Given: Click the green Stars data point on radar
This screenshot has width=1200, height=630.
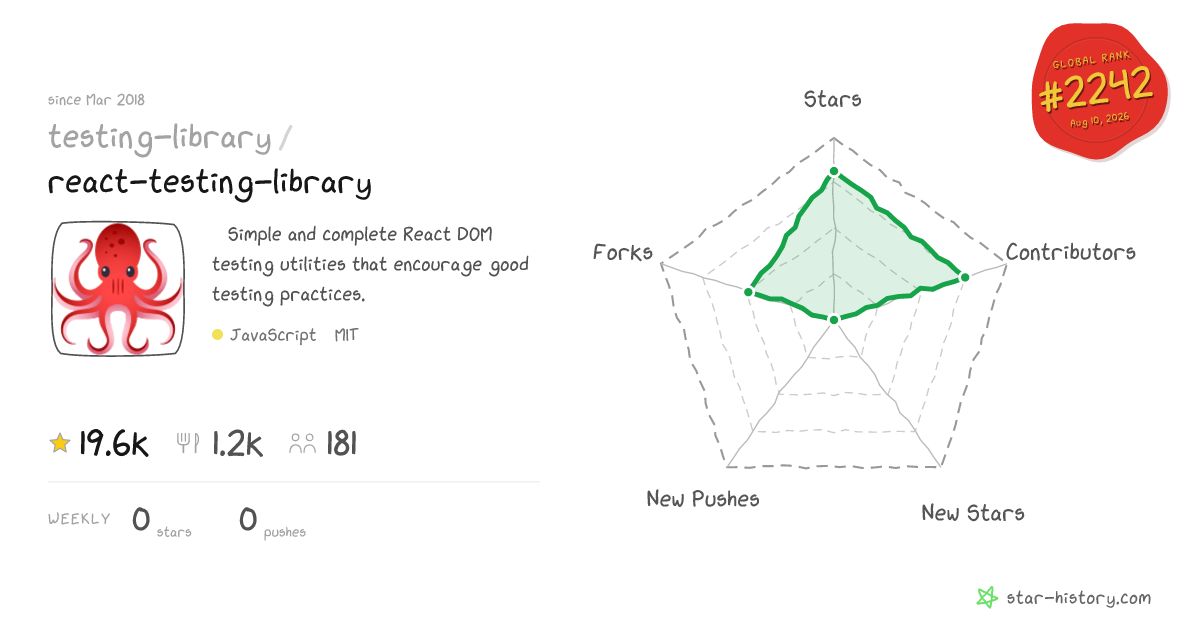Looking at the screenshot, I should pyautogui.click(x=833, y=173).
